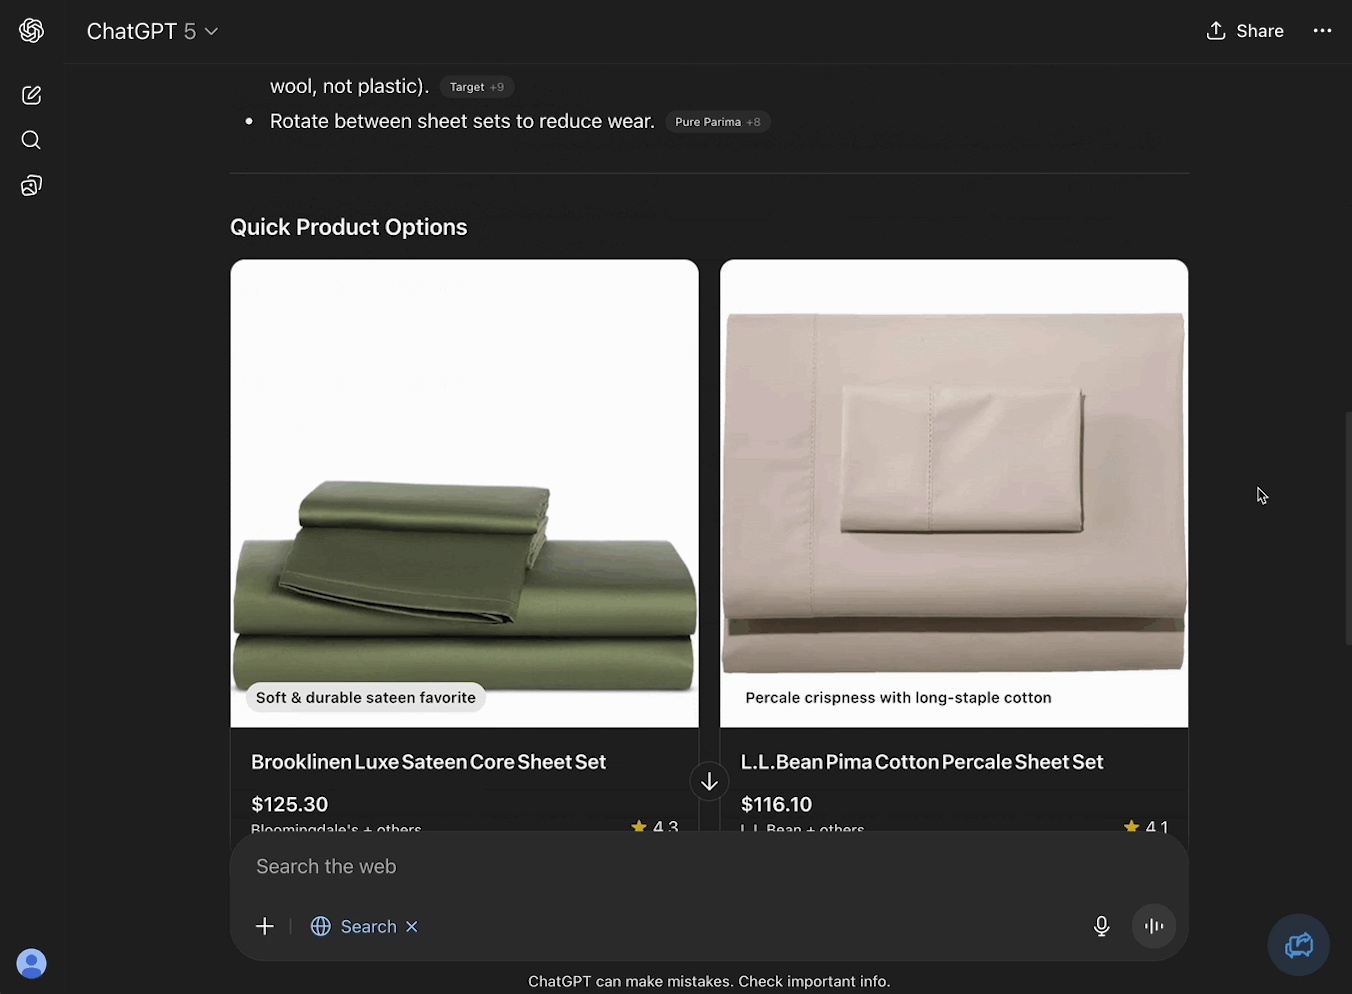Image resolution: width=1352 pixels, height=994 pixels.
Task: Open the Pure Parima +8 source chip
Action: click(x=718, y=122)
